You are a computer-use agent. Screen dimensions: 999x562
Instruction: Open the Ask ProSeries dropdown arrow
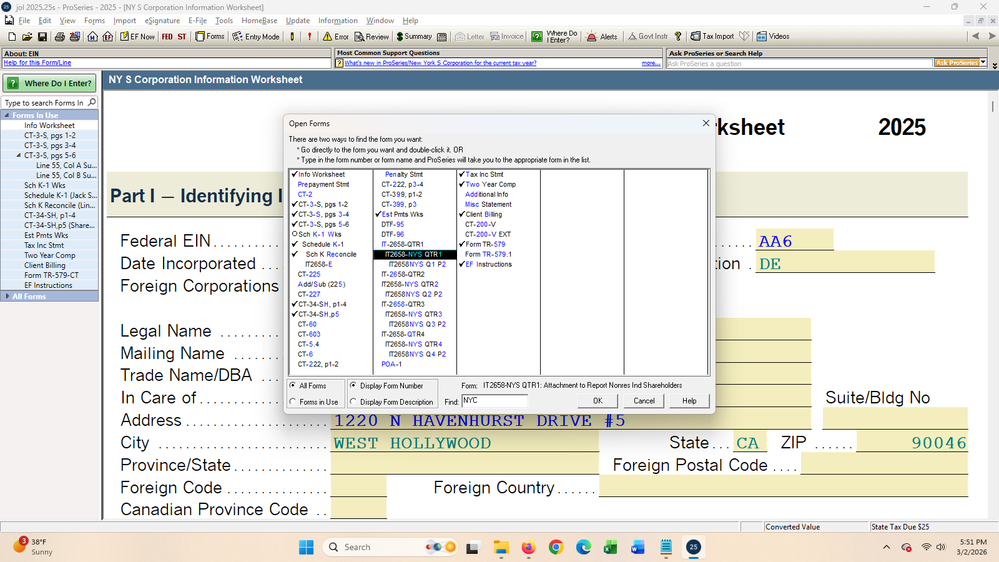pos(984,62)
